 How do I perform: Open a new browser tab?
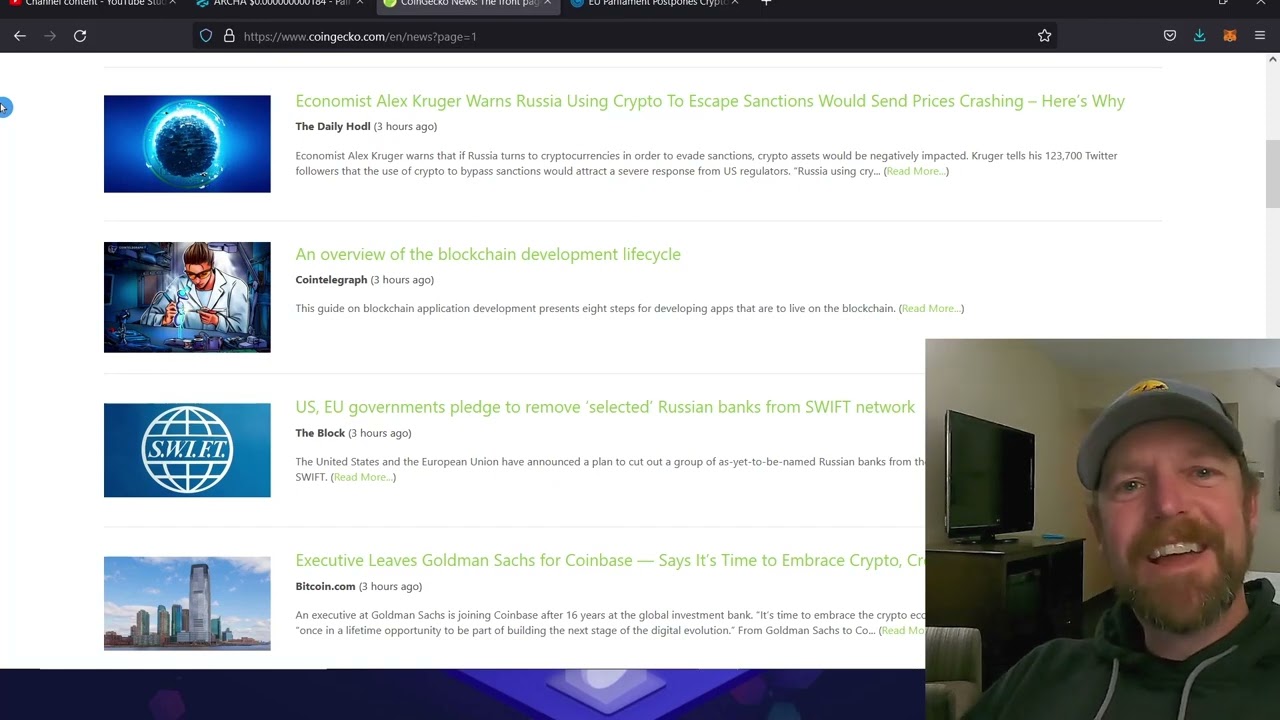[x=766, y=3]
